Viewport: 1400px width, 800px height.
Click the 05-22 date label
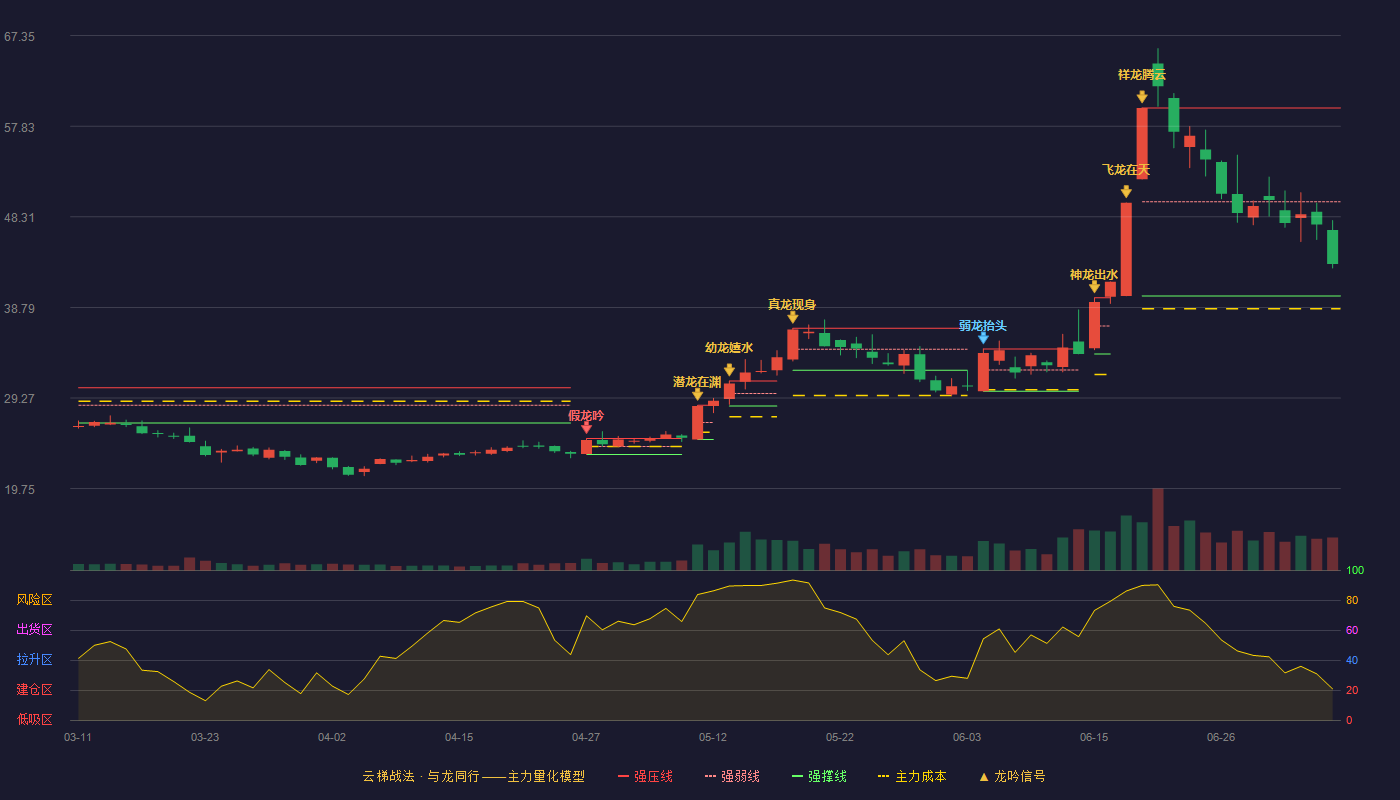tap(840, 737)
